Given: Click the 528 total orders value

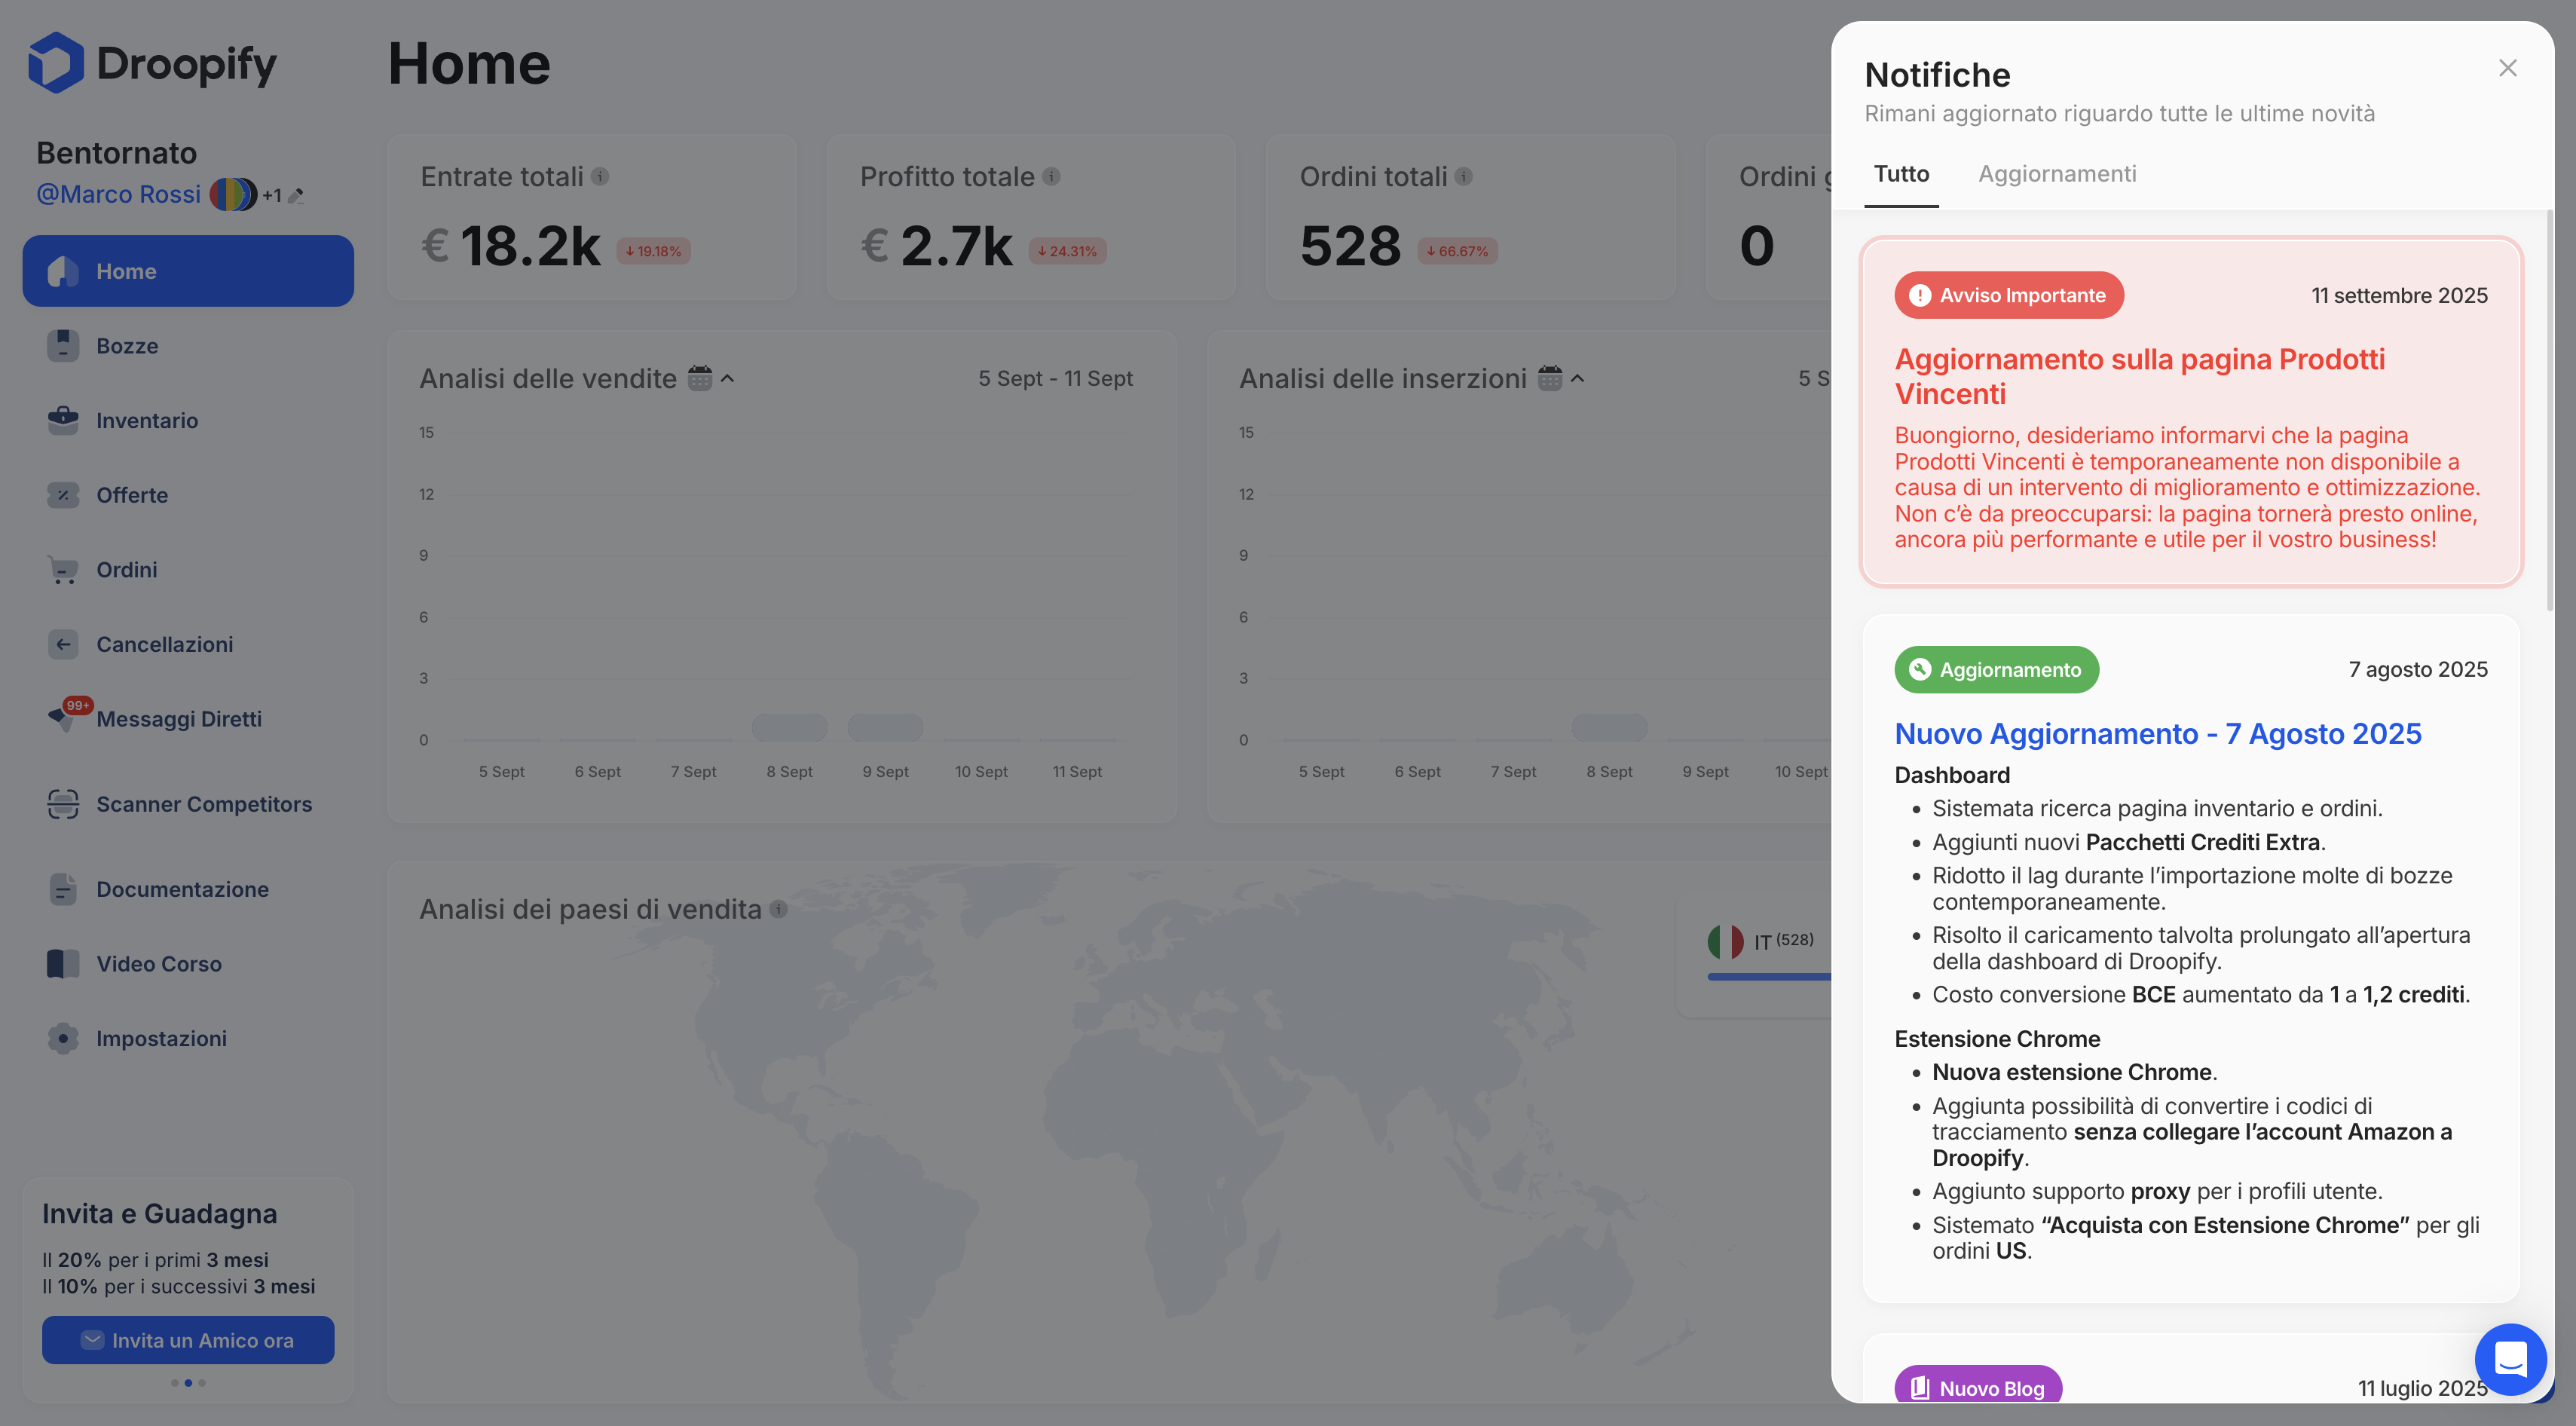Looking at the screenshot, I should 1350,245.
